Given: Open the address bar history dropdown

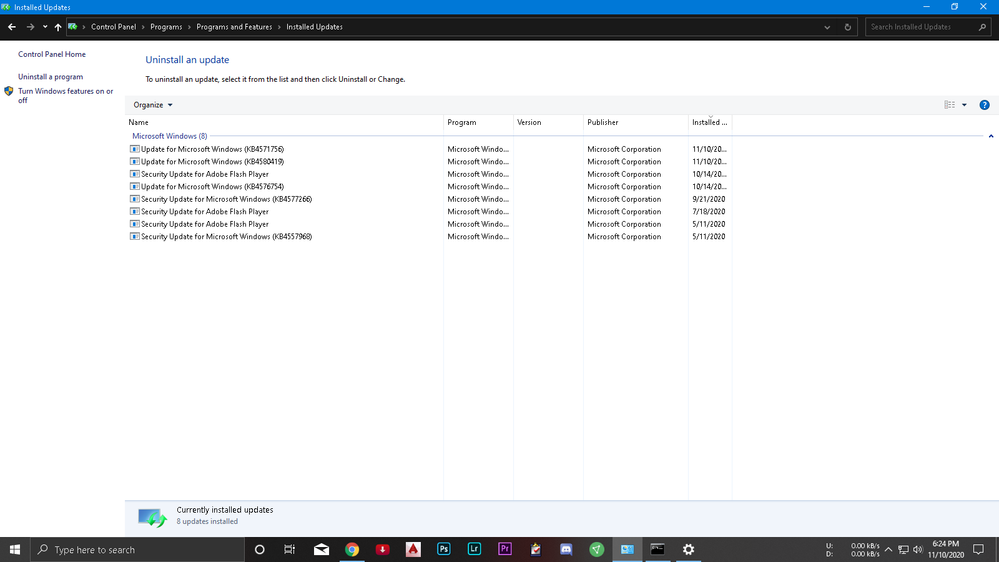Looking at the screenshot, I should tap(827, 27).
